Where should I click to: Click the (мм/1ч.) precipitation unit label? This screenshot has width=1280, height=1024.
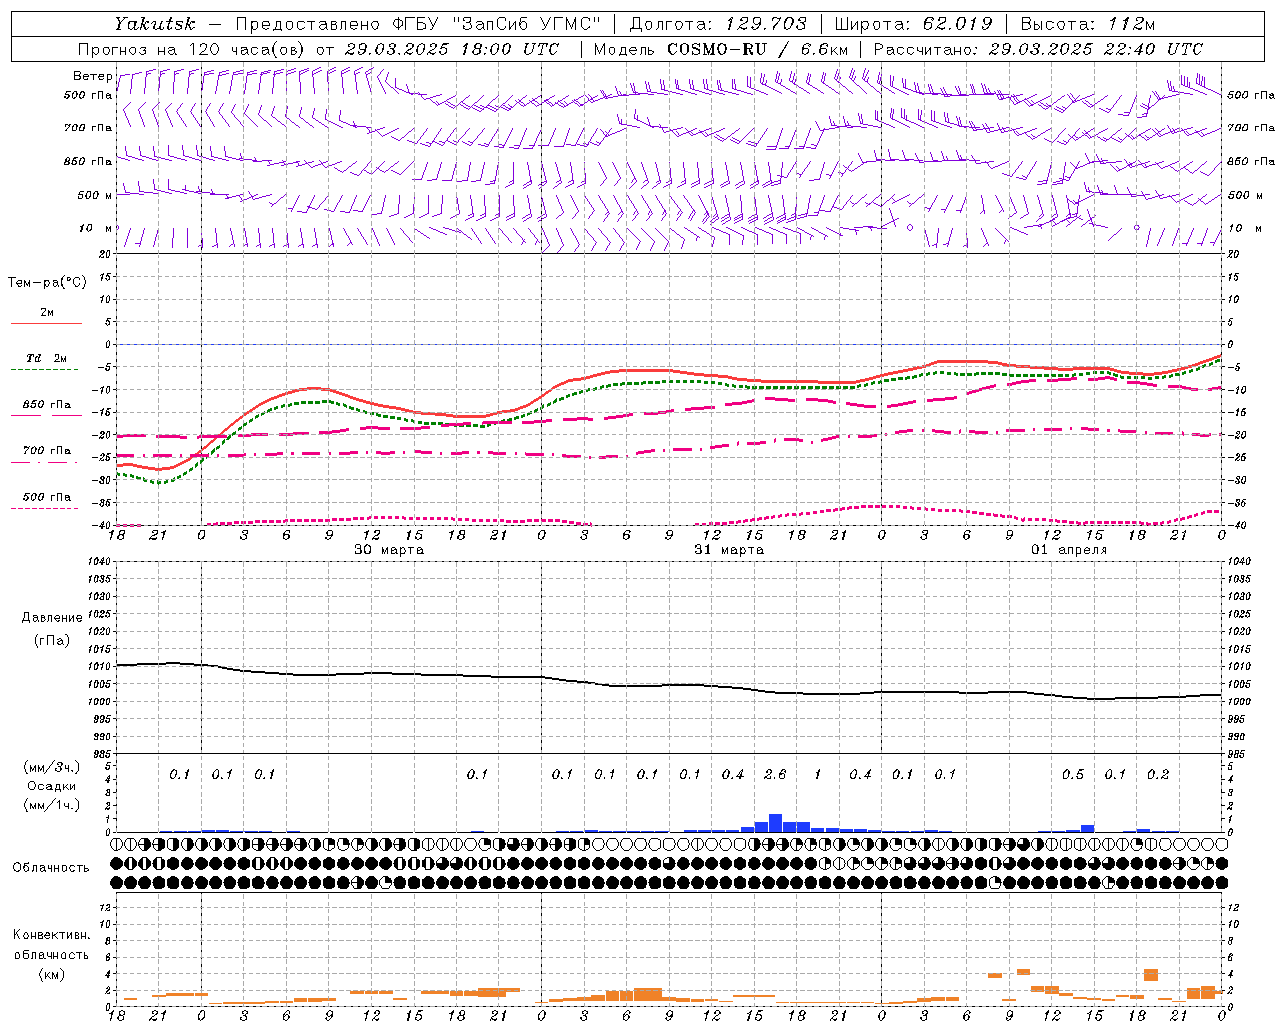point(52,805)
